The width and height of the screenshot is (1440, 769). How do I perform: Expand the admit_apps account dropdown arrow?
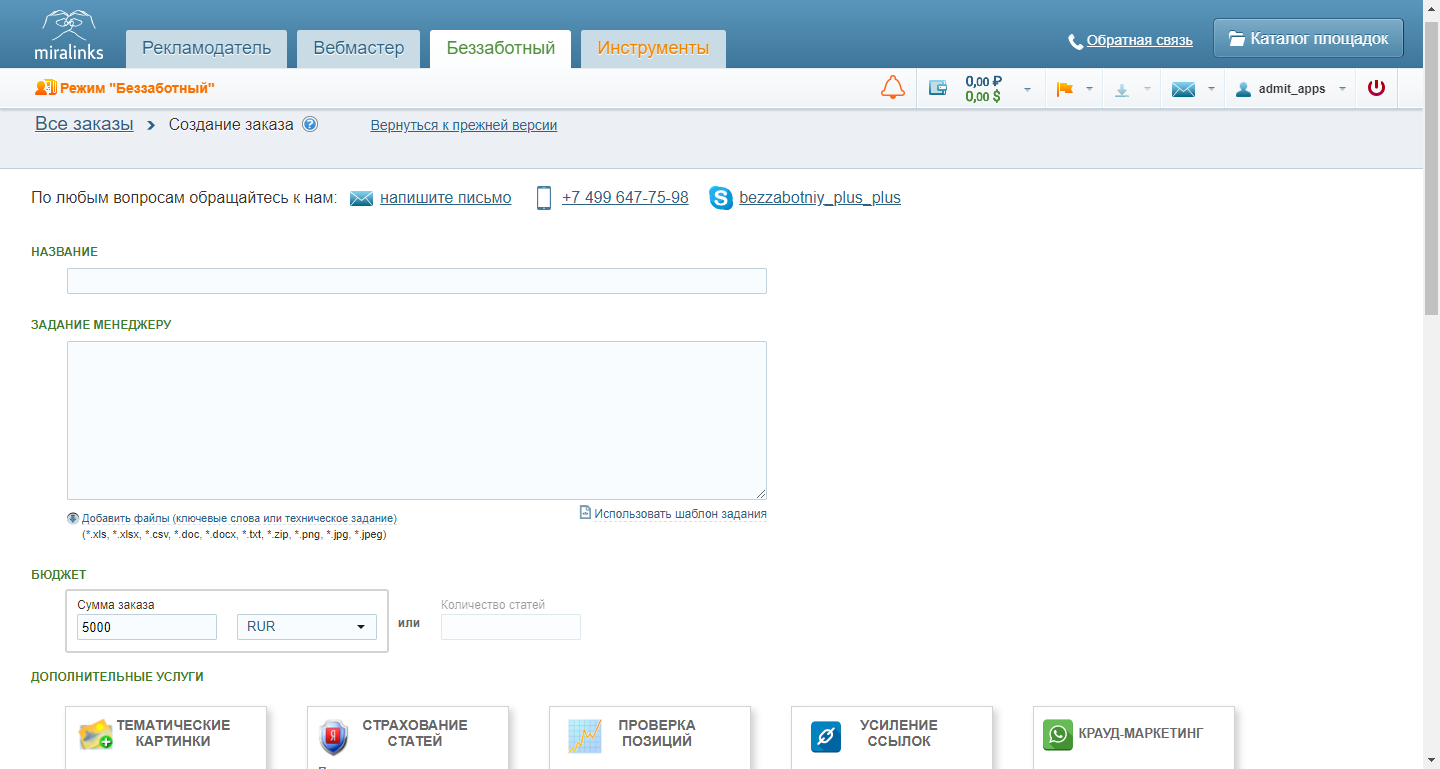click(1342, 90)
